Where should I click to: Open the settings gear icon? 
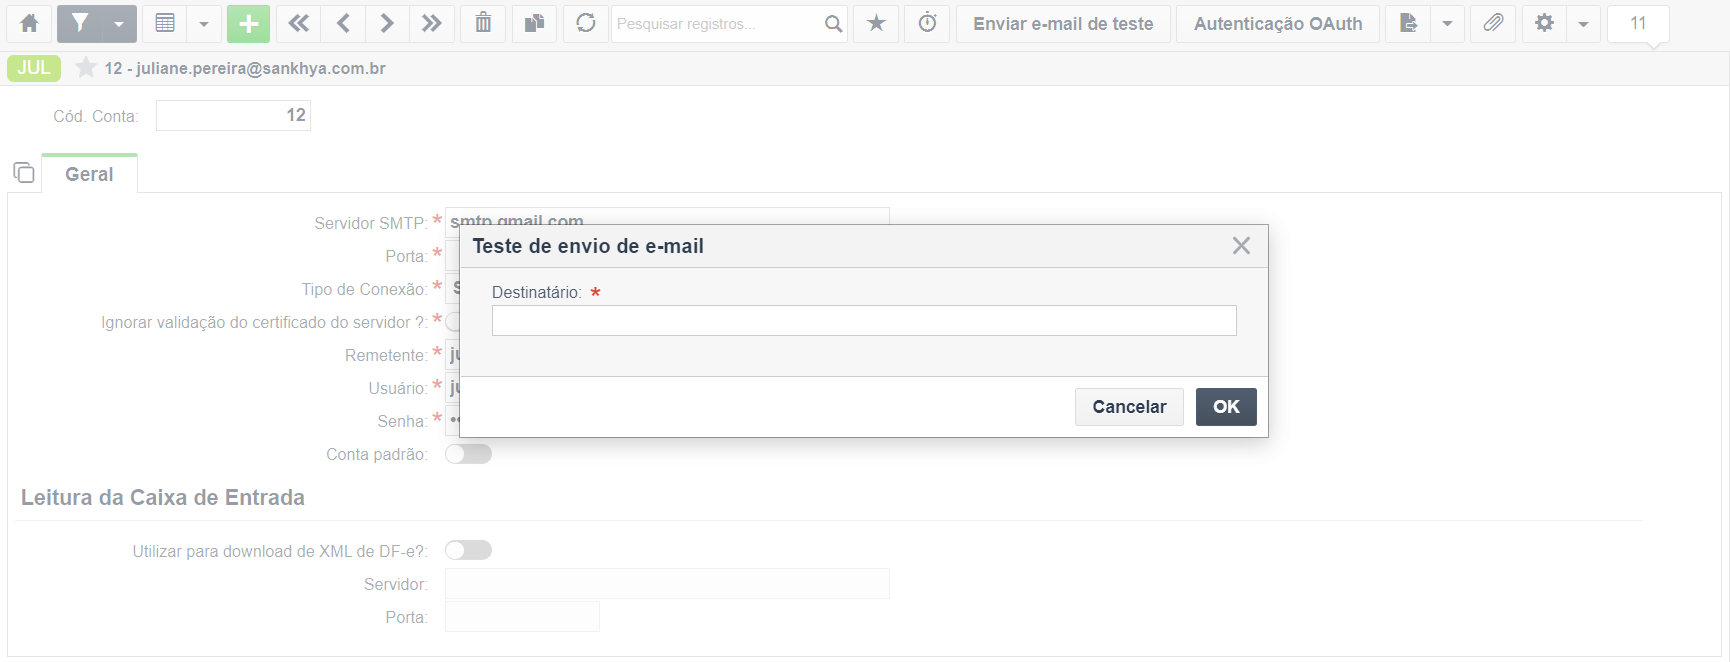(1545, 23)
